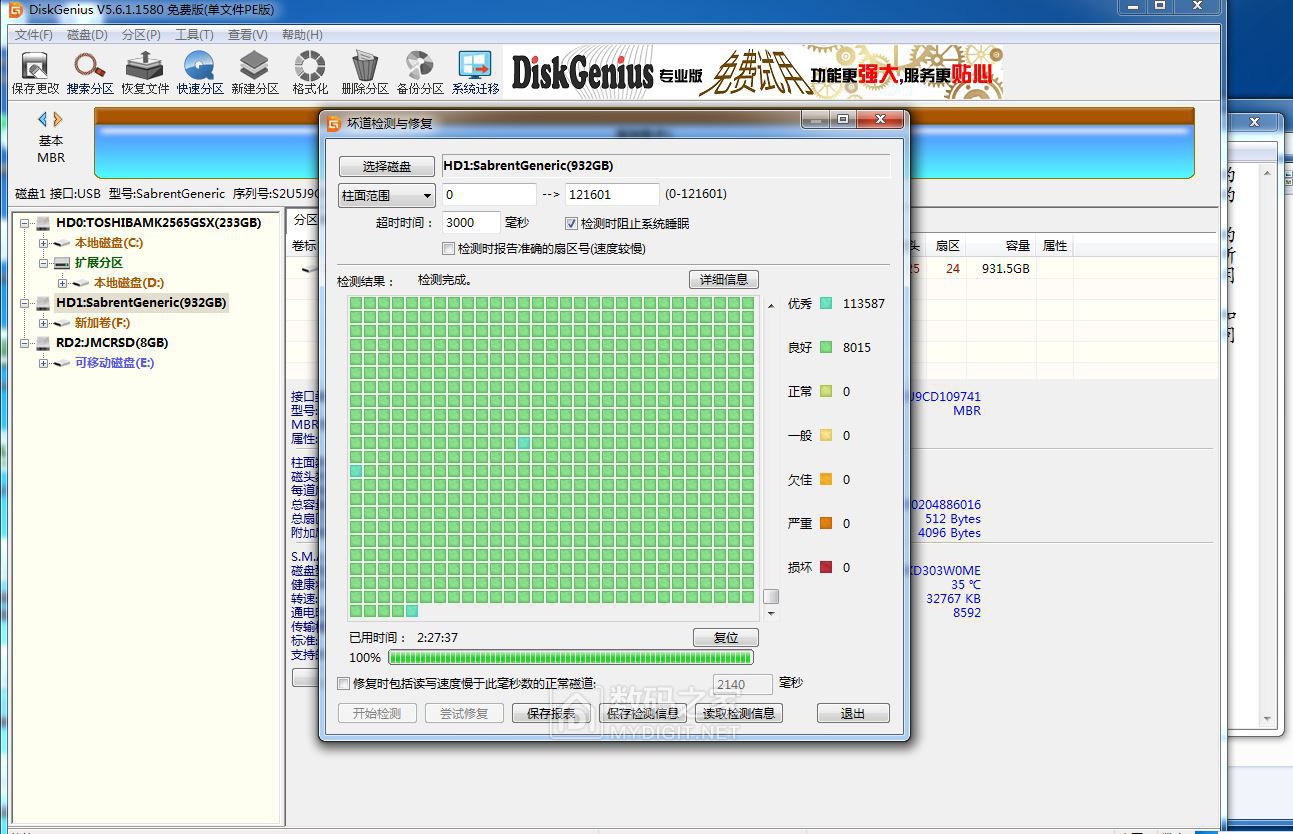The image size is (1293, 834).
Task: Toggle 检测时阻止系统睡眠 checkbox
Action: (x=572, y=224)
